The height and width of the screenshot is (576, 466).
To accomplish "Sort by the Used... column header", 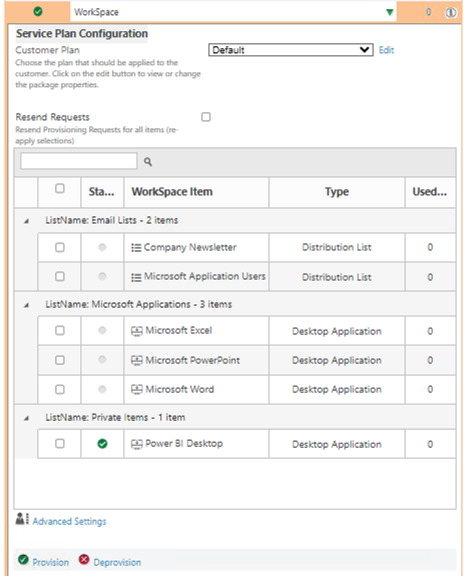I will [x=430, y=192].
